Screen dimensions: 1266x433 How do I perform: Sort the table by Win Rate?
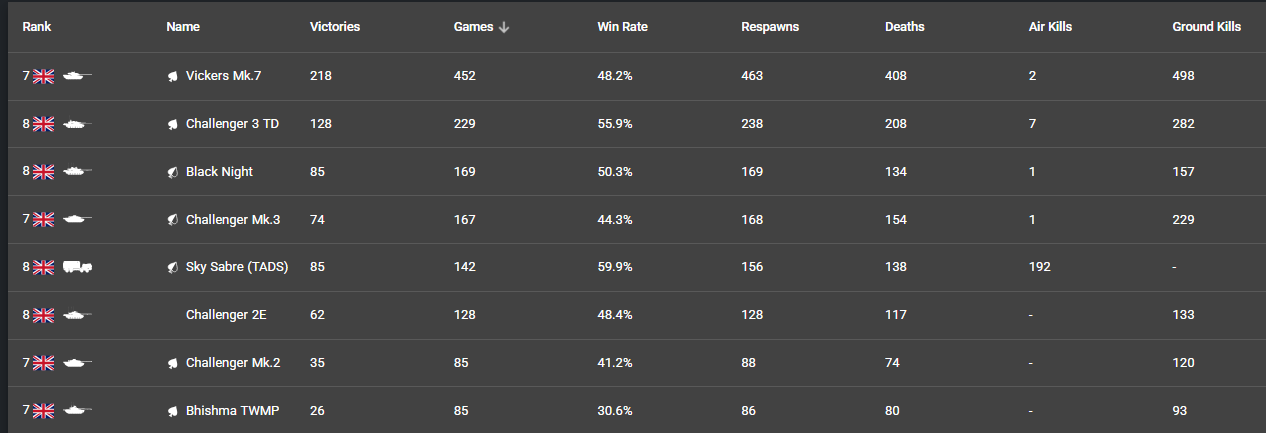(x=622, y=27)
